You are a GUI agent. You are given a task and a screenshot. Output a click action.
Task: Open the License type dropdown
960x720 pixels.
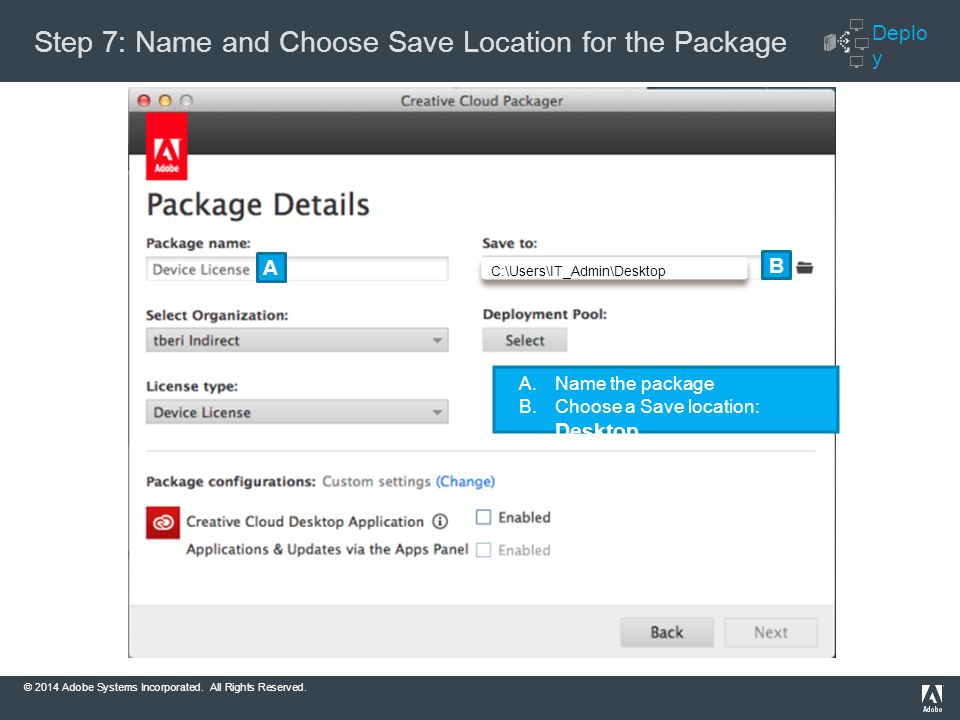pos(297,412)
